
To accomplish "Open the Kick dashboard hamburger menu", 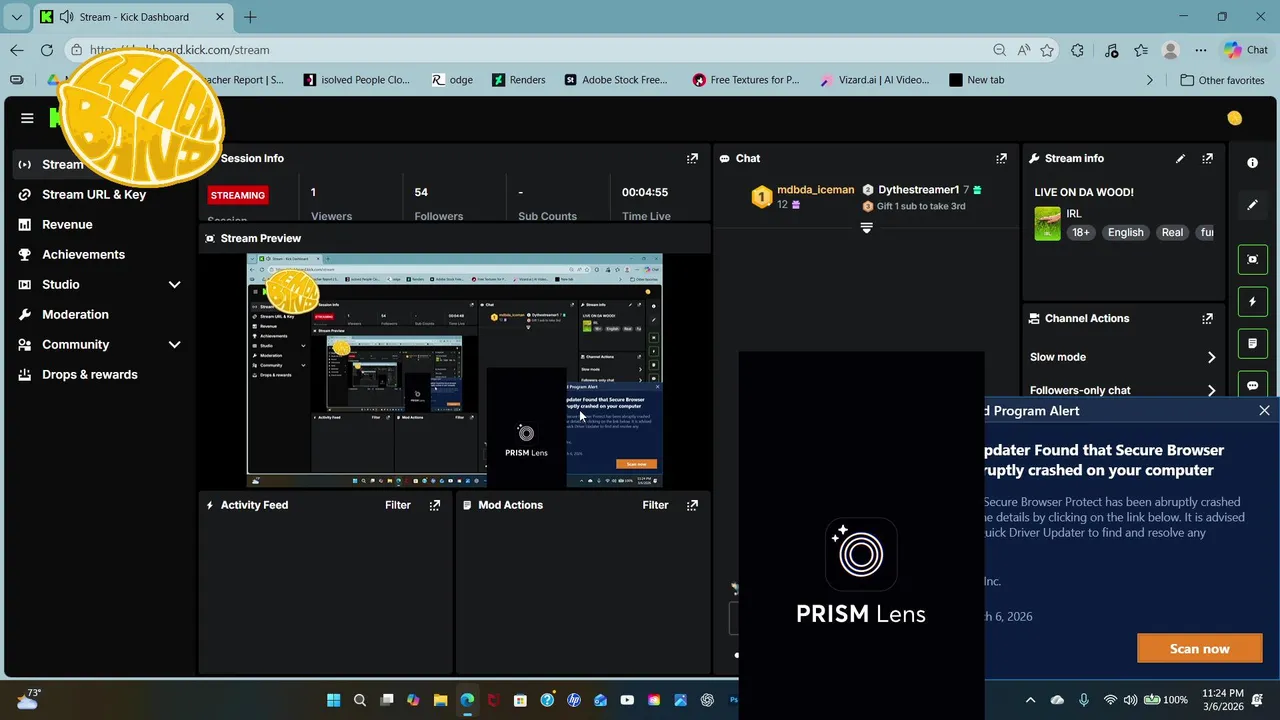I will [x=27, y=118].
